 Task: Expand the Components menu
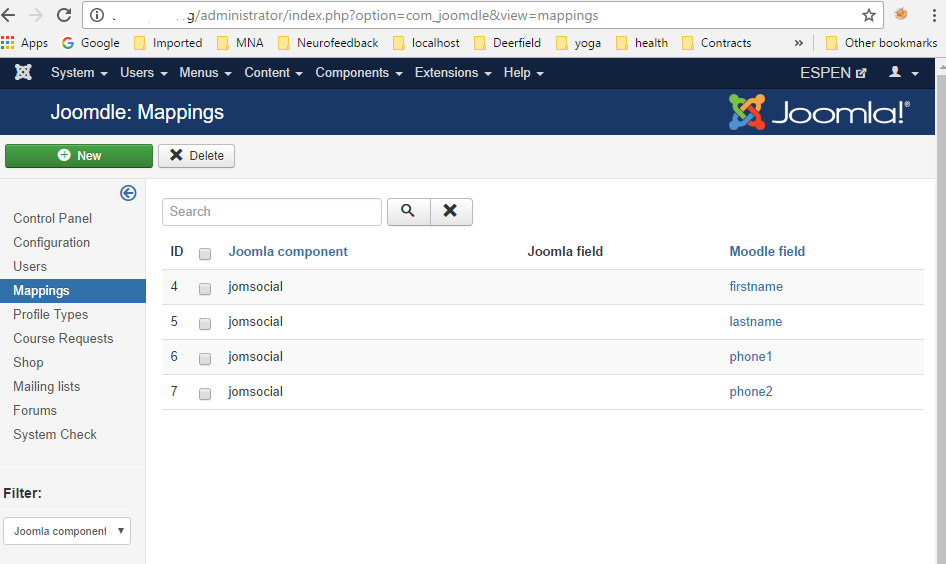click(x=358, y=73)
